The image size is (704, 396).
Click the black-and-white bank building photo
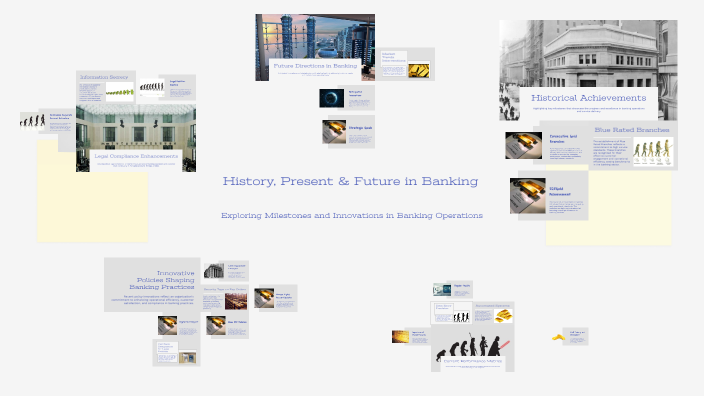588,54
